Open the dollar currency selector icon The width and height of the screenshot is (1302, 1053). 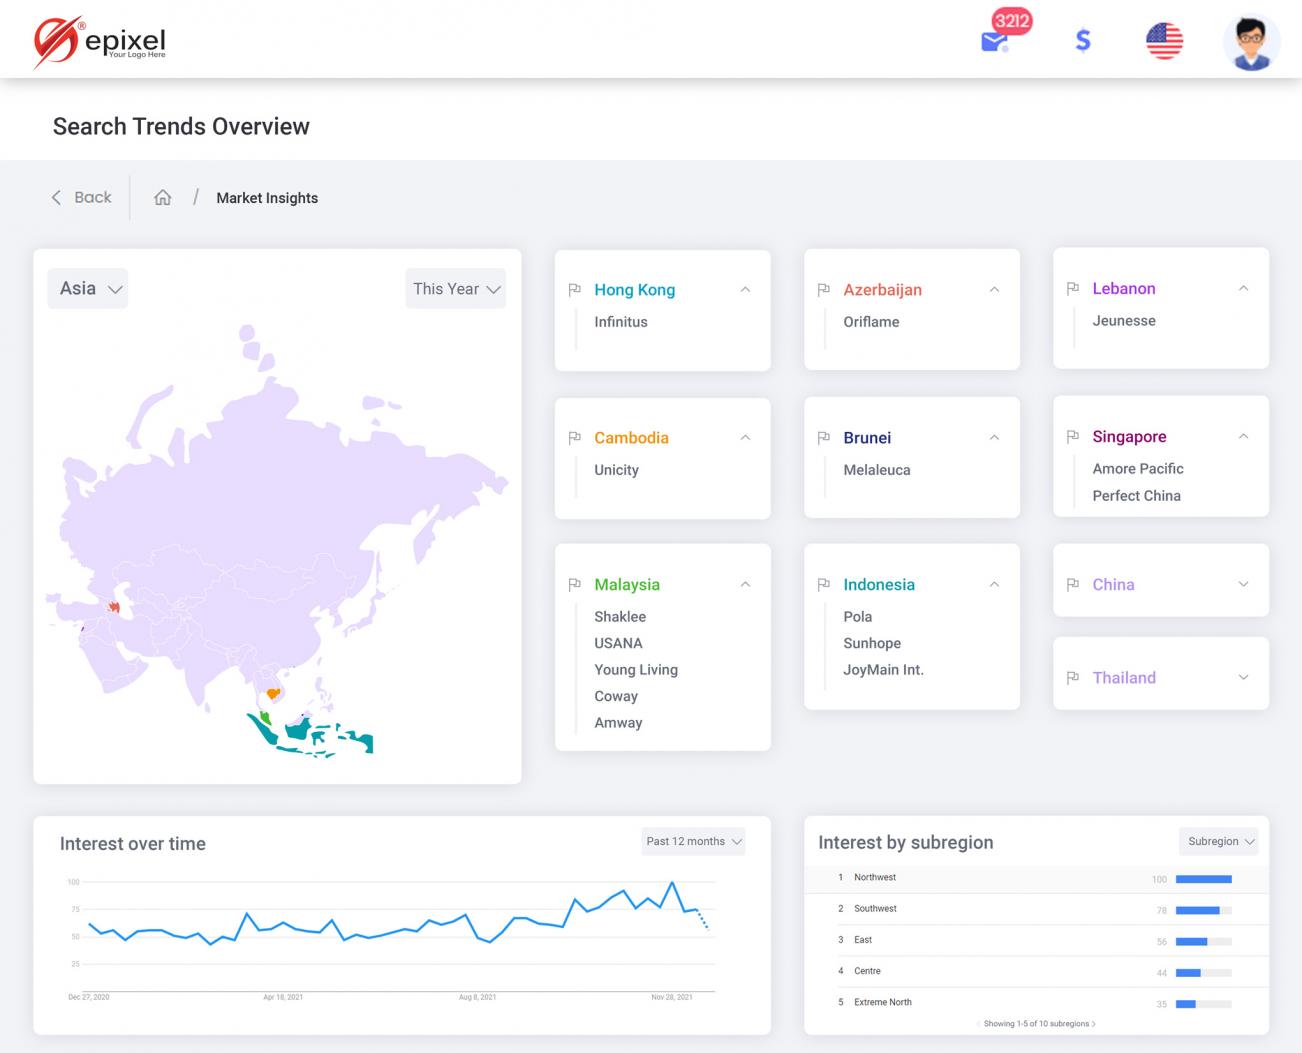pos(1082,41)
